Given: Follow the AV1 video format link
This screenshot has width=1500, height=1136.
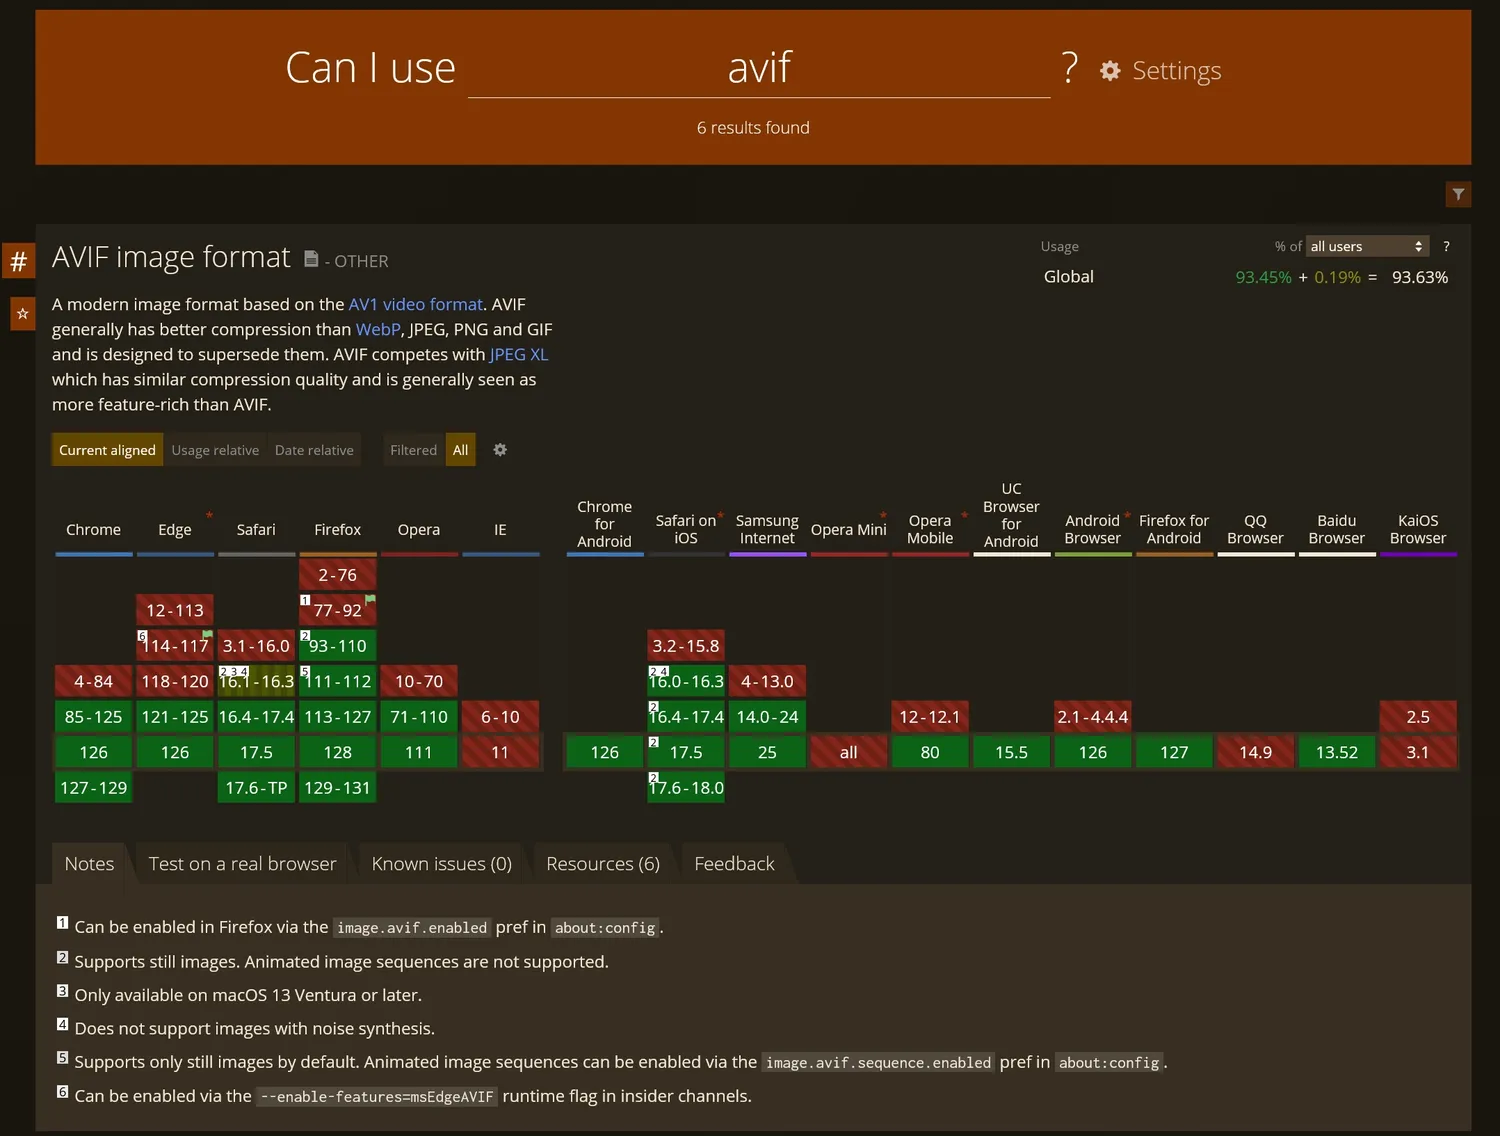Looking at the screenshot, I should click(x=415, y=304).
